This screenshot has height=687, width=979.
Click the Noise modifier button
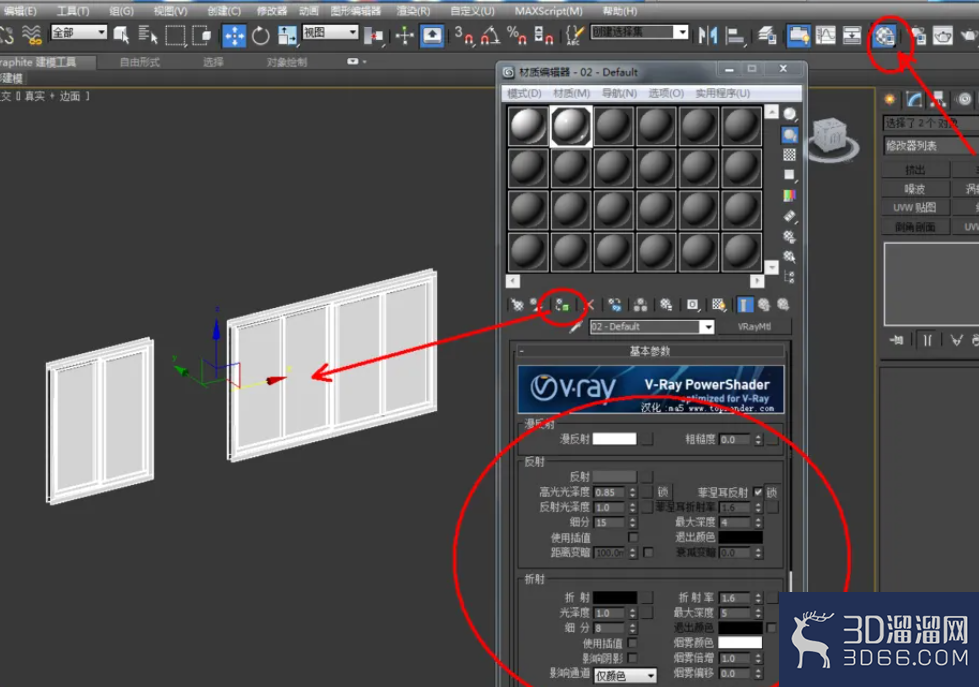915,189
